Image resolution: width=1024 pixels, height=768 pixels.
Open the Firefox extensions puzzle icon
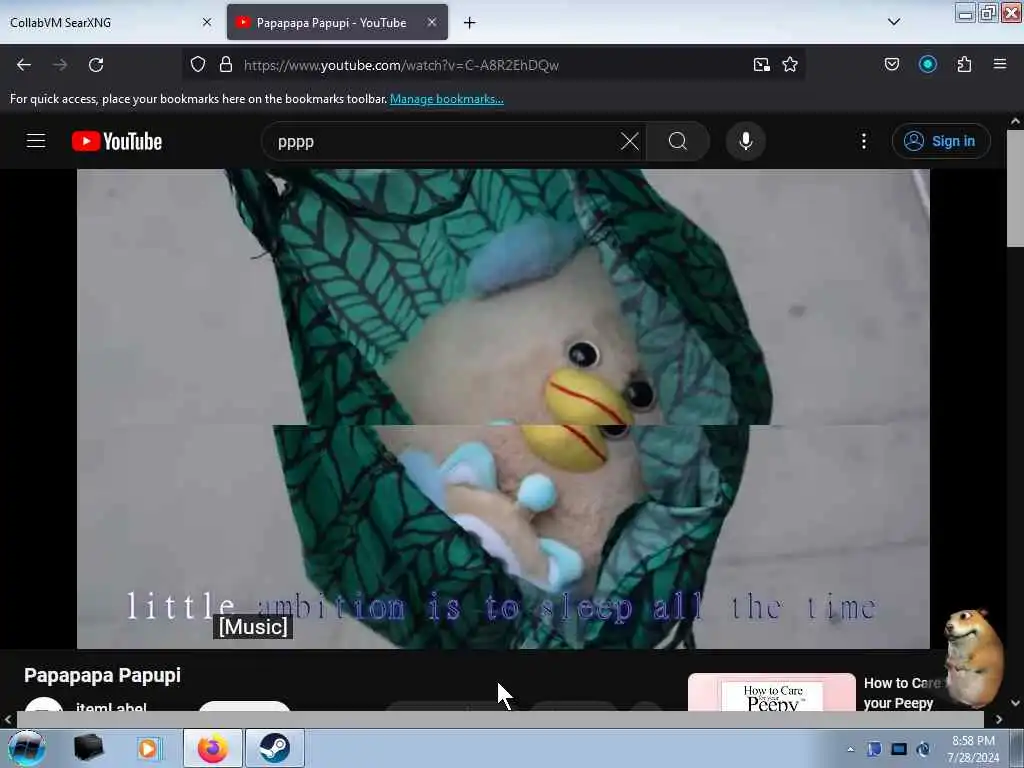(964, 64)
